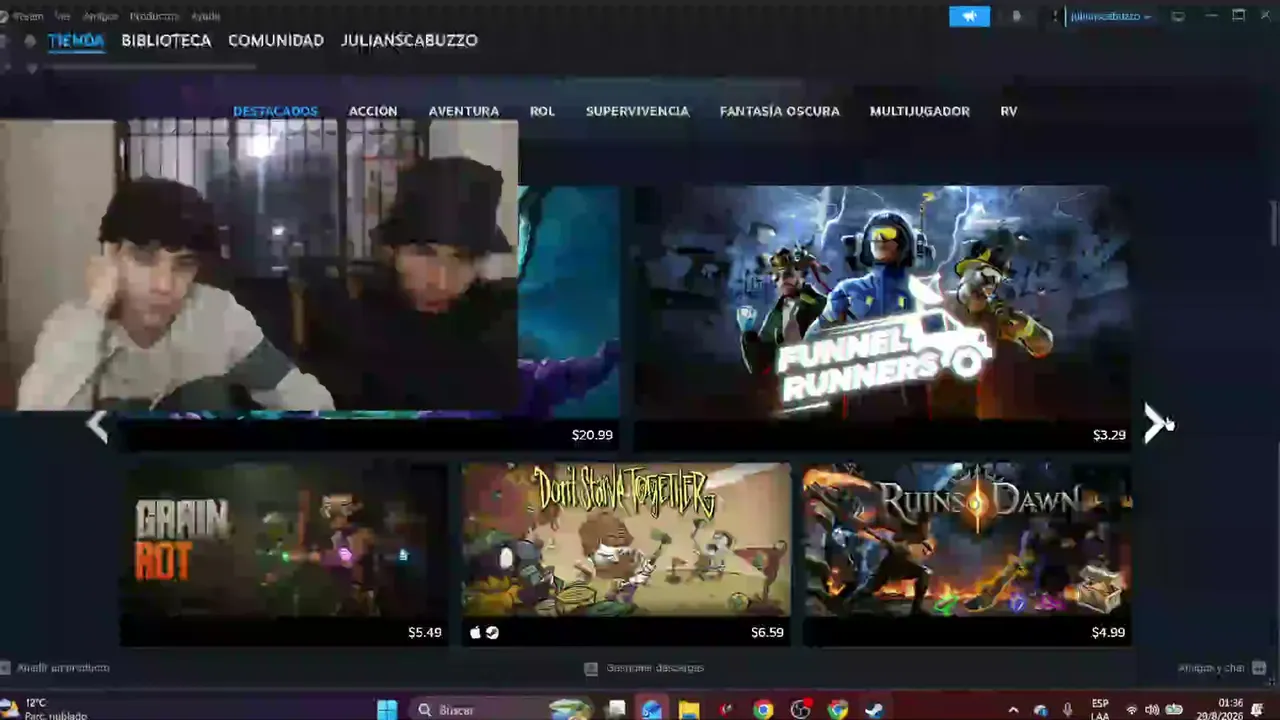Click the Añadir un producto plus icon
Viewport: 1280px width, 720px height.
(5, 667)
